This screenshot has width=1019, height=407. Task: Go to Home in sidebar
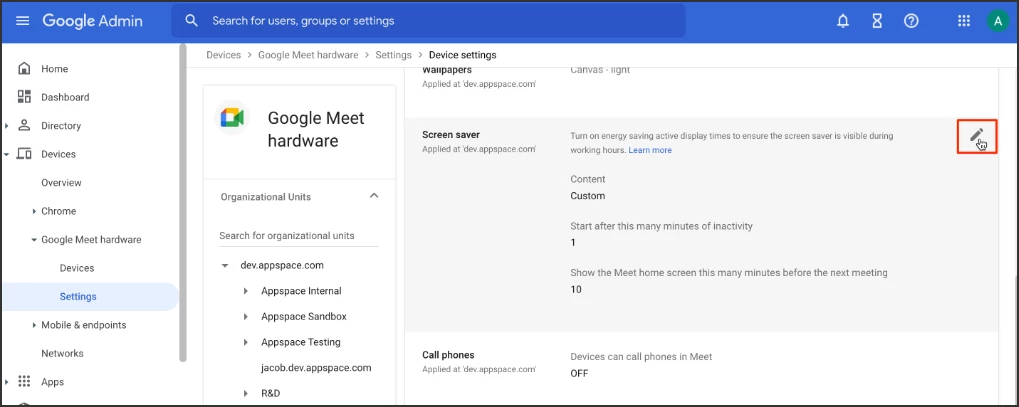55,68
